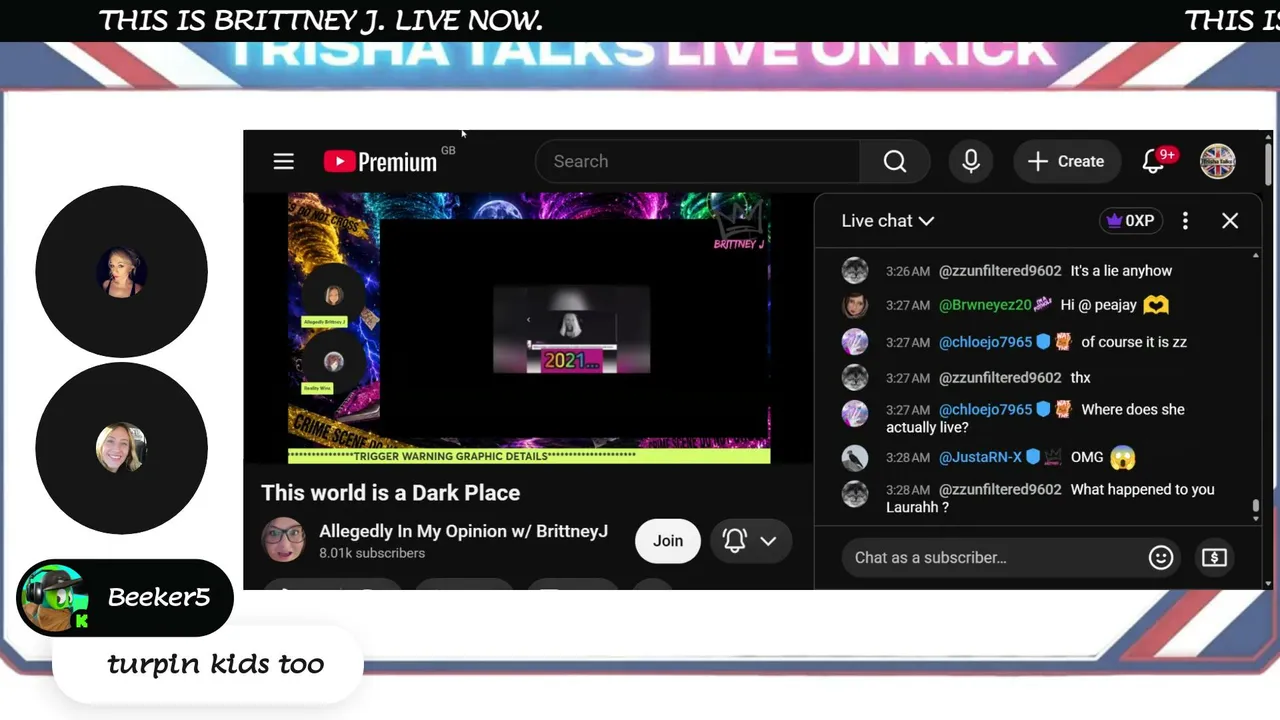Open the emoji picker in chat

point(1161,557)
